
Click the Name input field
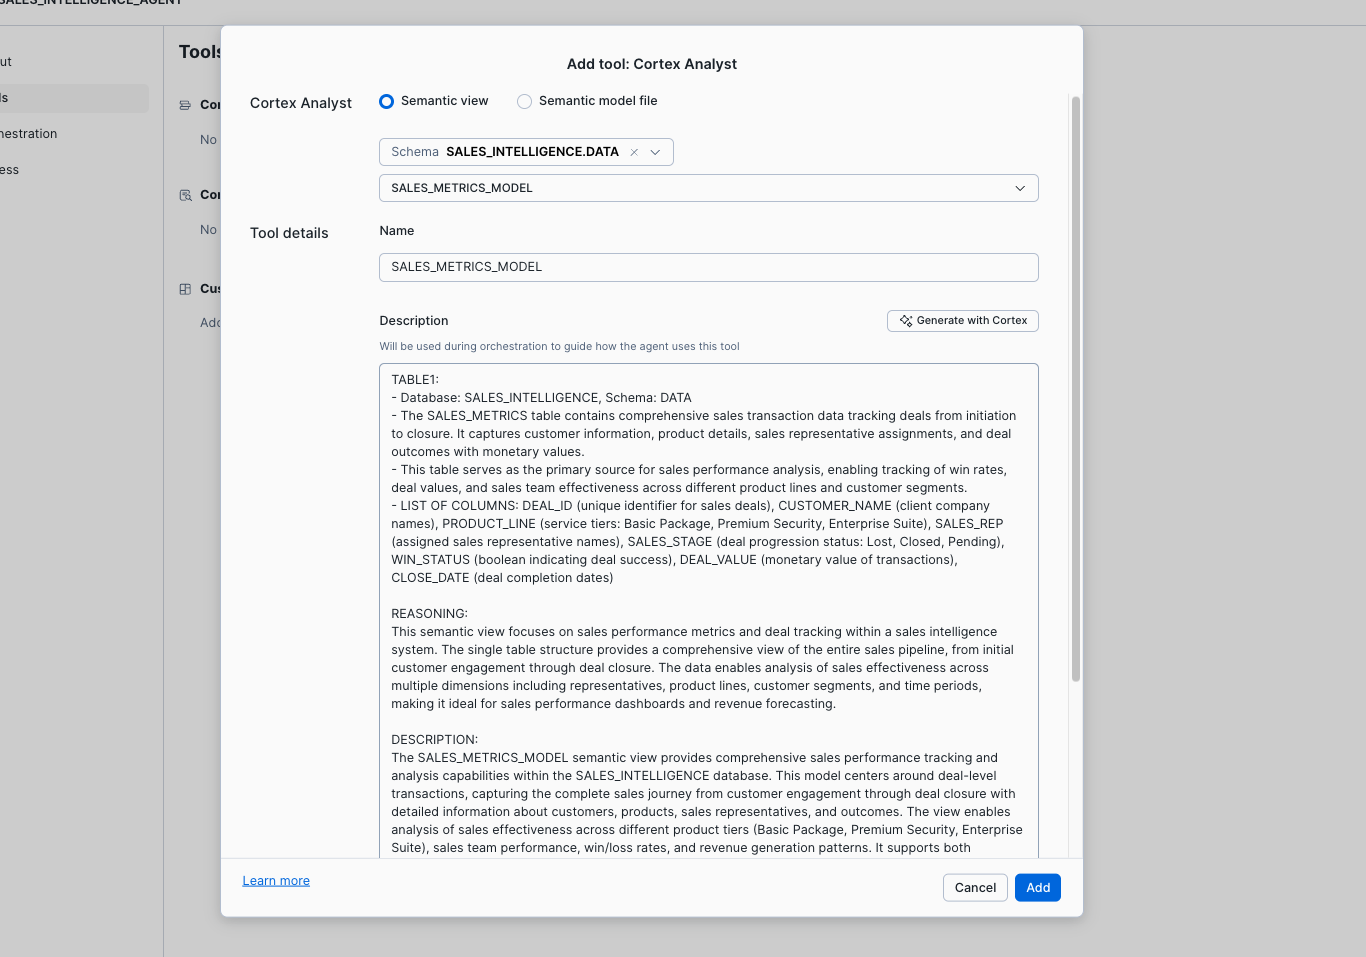709,267
